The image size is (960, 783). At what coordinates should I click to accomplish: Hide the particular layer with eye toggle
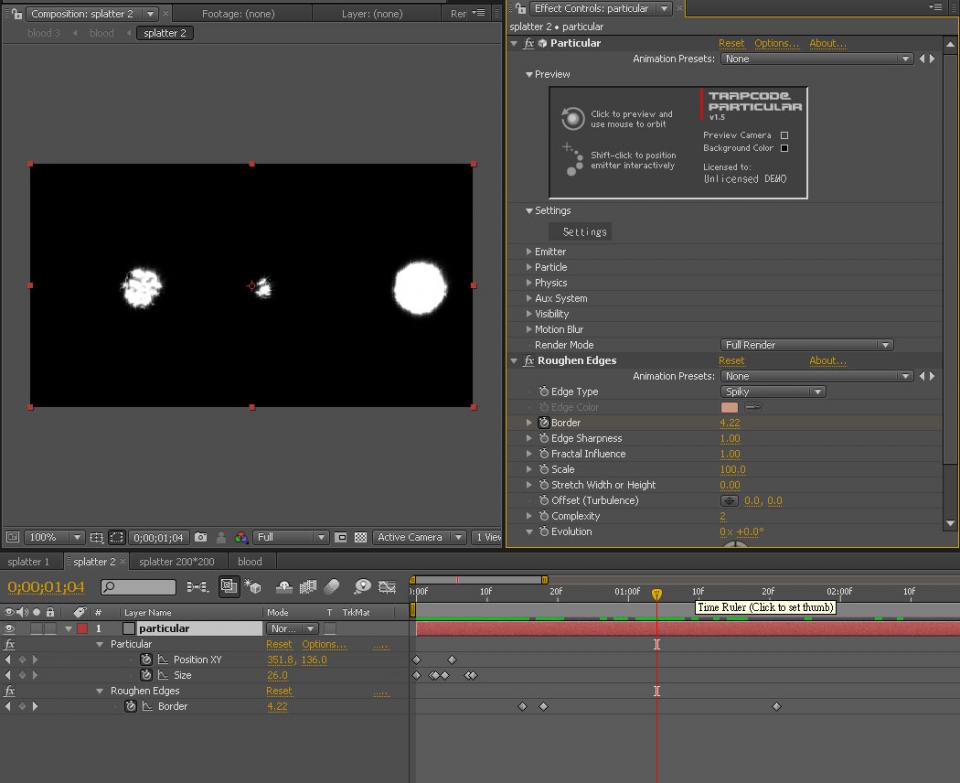[x=10, y=629]
